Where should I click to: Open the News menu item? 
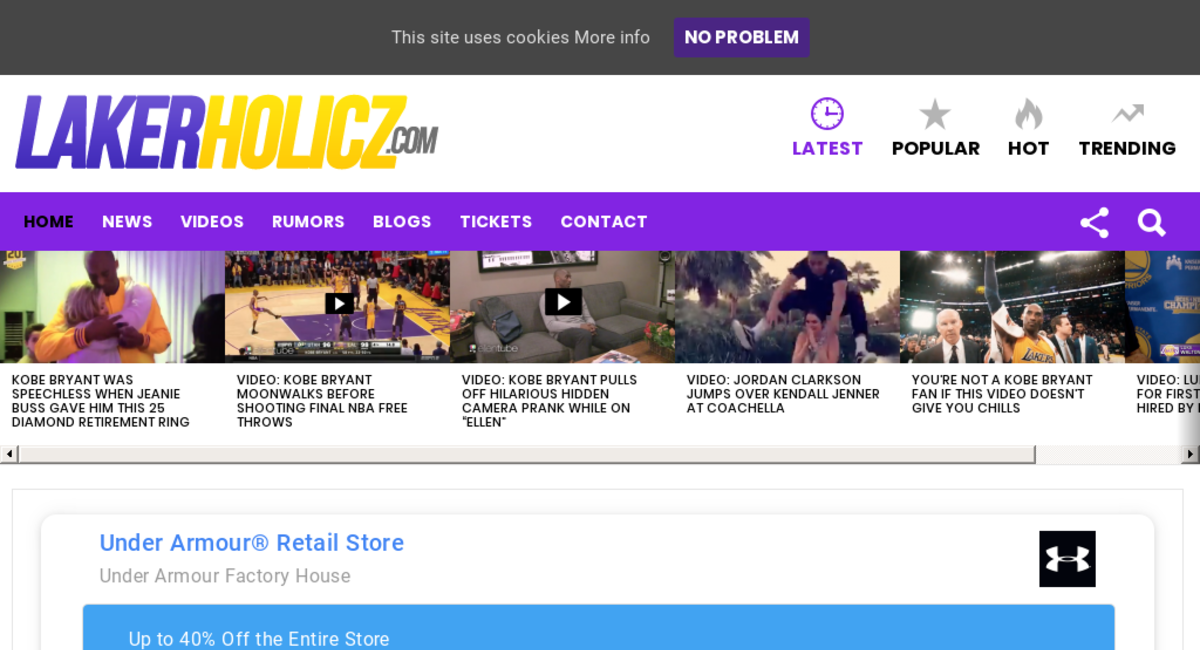pyautogui.click(x=127, y=222)
